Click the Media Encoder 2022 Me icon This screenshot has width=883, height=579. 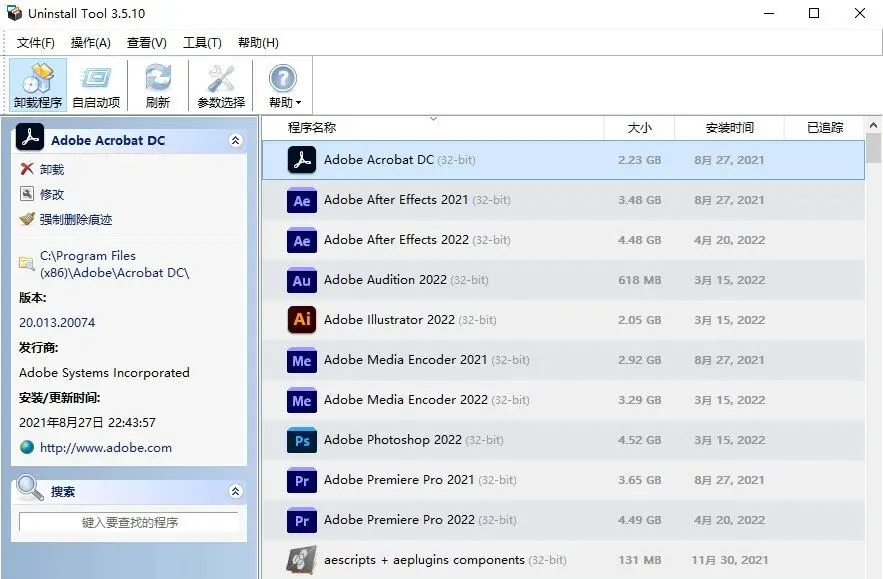point(302,400)
